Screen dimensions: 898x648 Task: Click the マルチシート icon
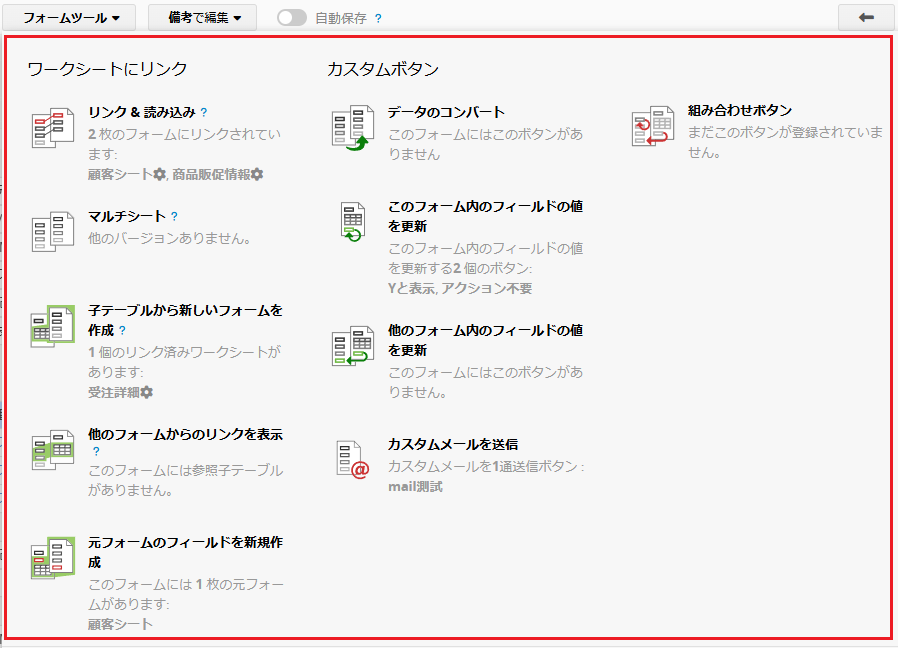click(x=54, y=231)
